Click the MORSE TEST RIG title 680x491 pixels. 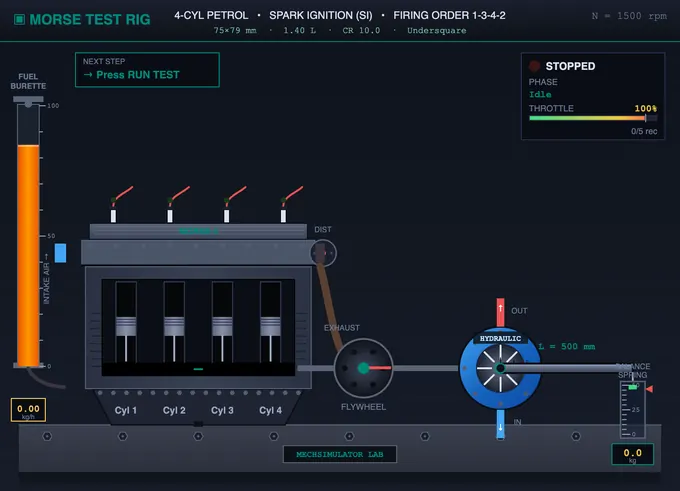pos(90,20)
